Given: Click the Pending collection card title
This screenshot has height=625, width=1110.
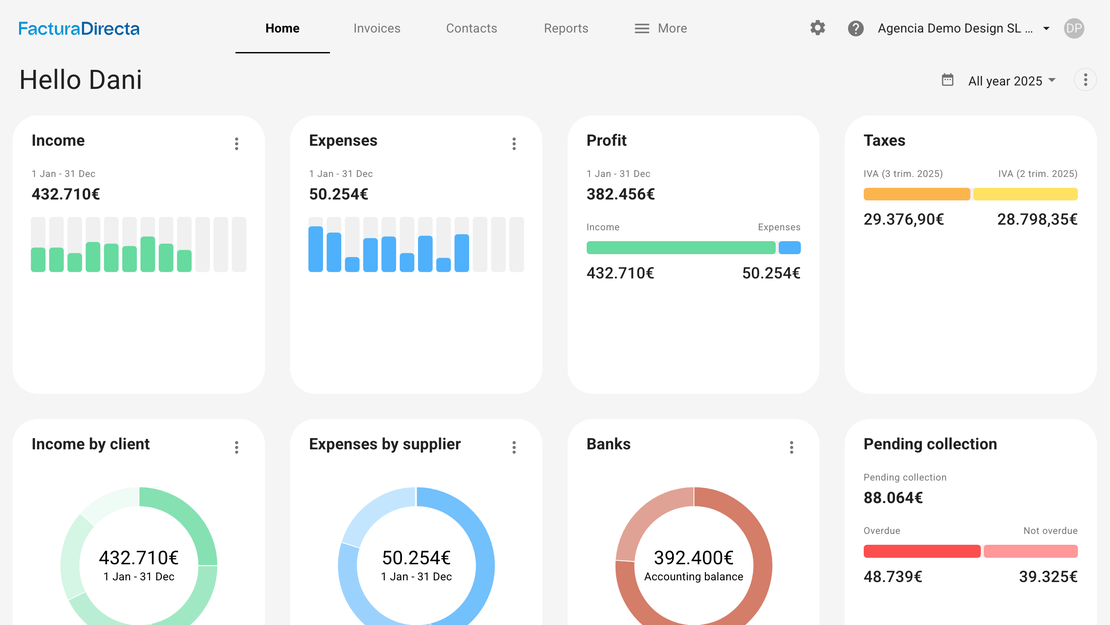Looking at the screenshot, I should (930, 444).
